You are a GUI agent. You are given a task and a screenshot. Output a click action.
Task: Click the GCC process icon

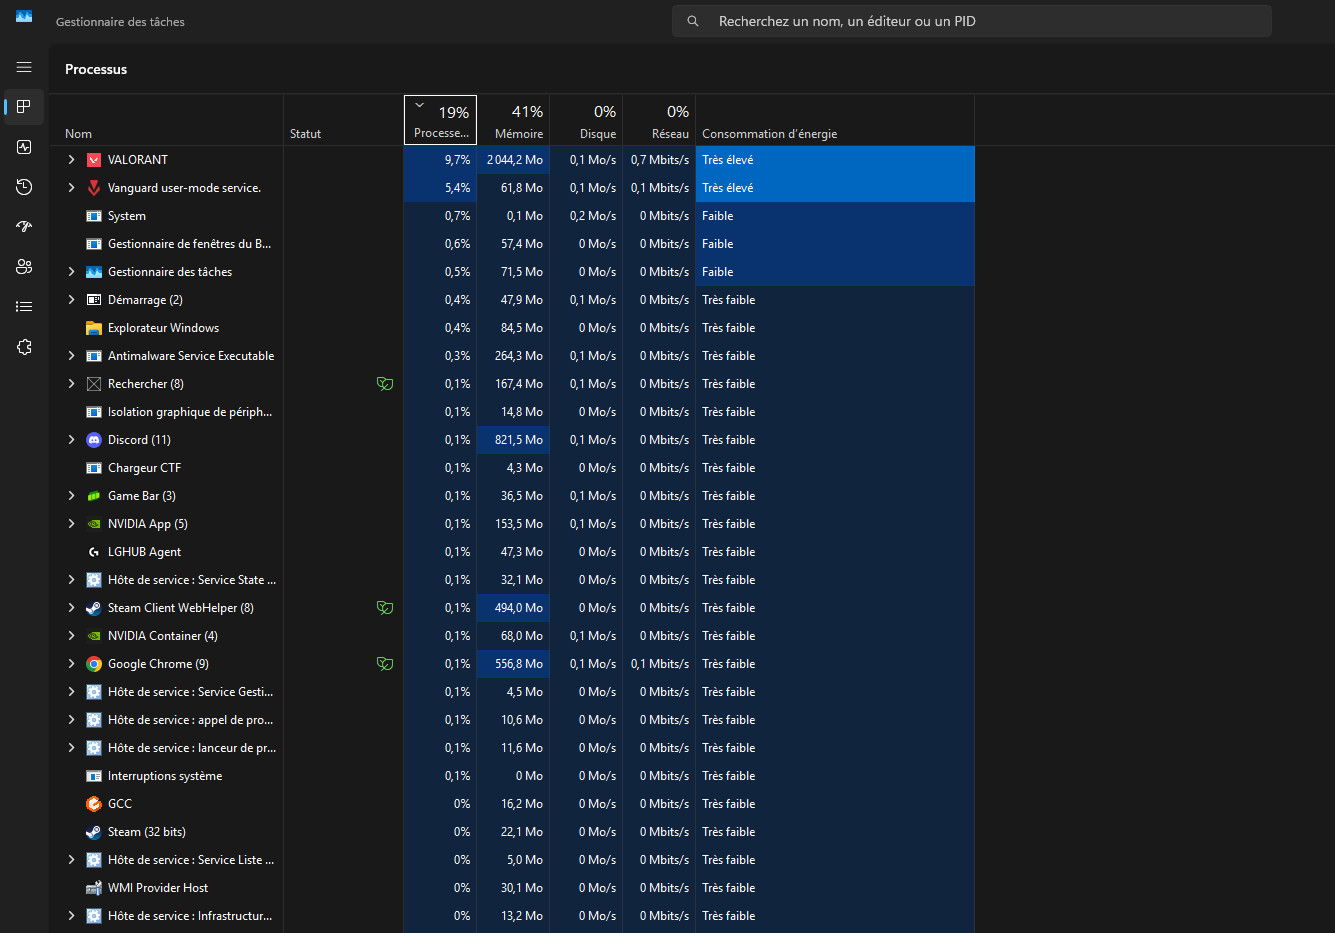[94, 804]
